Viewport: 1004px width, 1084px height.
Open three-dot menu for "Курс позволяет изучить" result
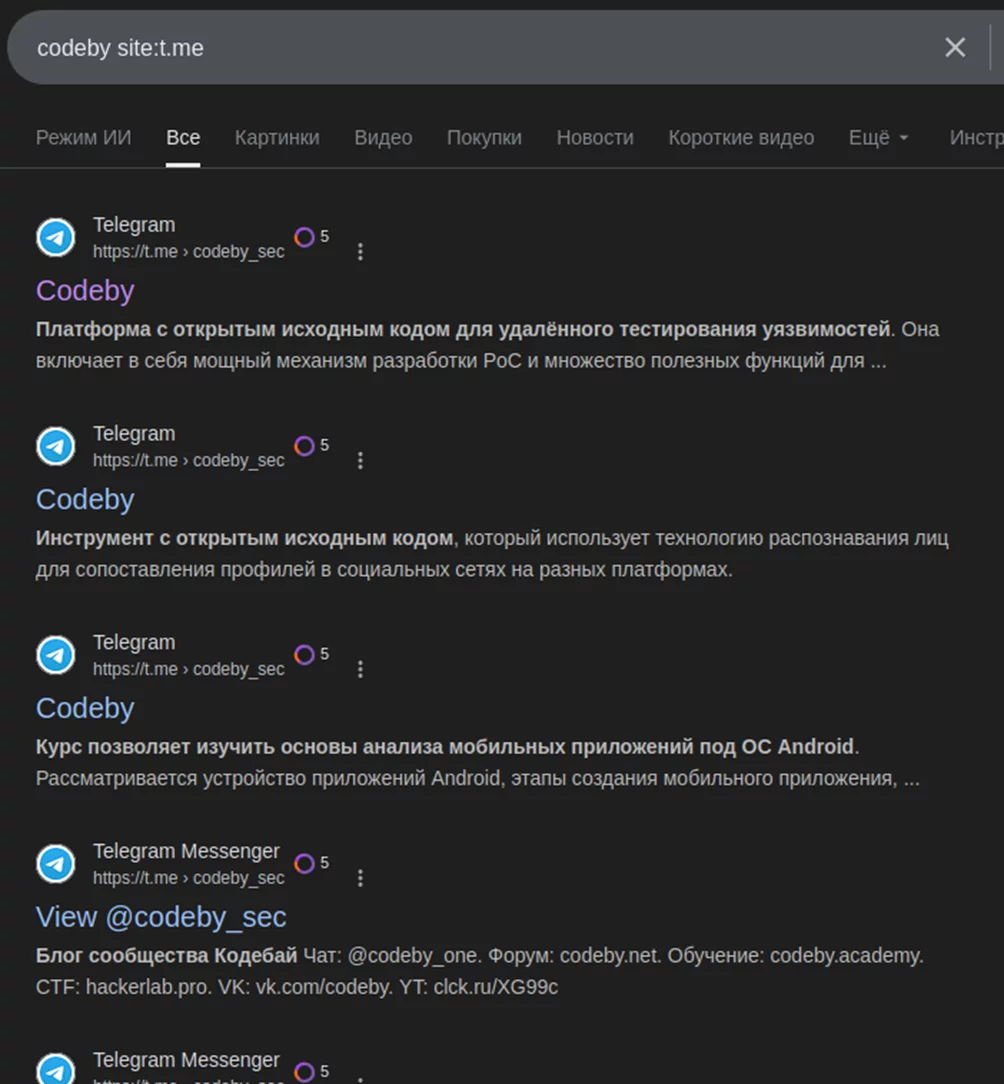click(361, 670)
